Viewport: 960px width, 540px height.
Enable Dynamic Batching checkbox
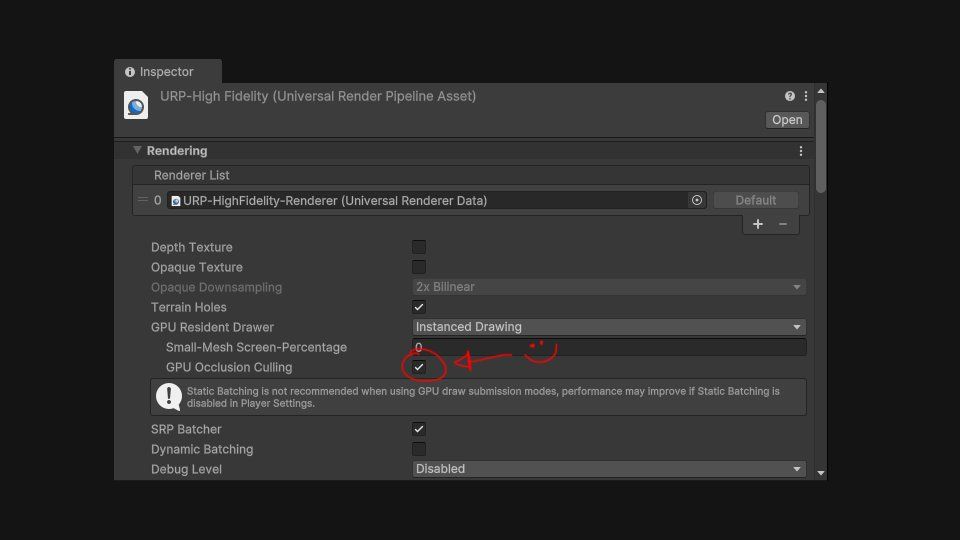pos(419,449)
